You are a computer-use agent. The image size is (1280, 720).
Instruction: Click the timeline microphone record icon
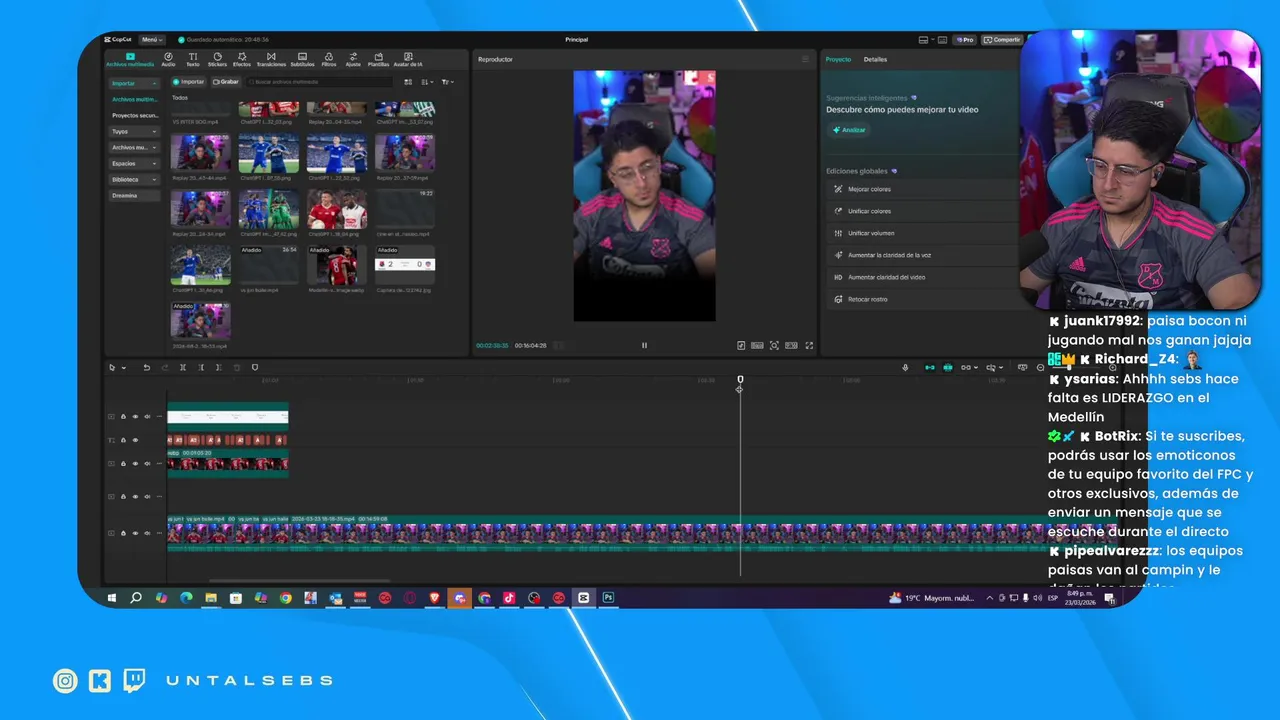click(906, 367)
